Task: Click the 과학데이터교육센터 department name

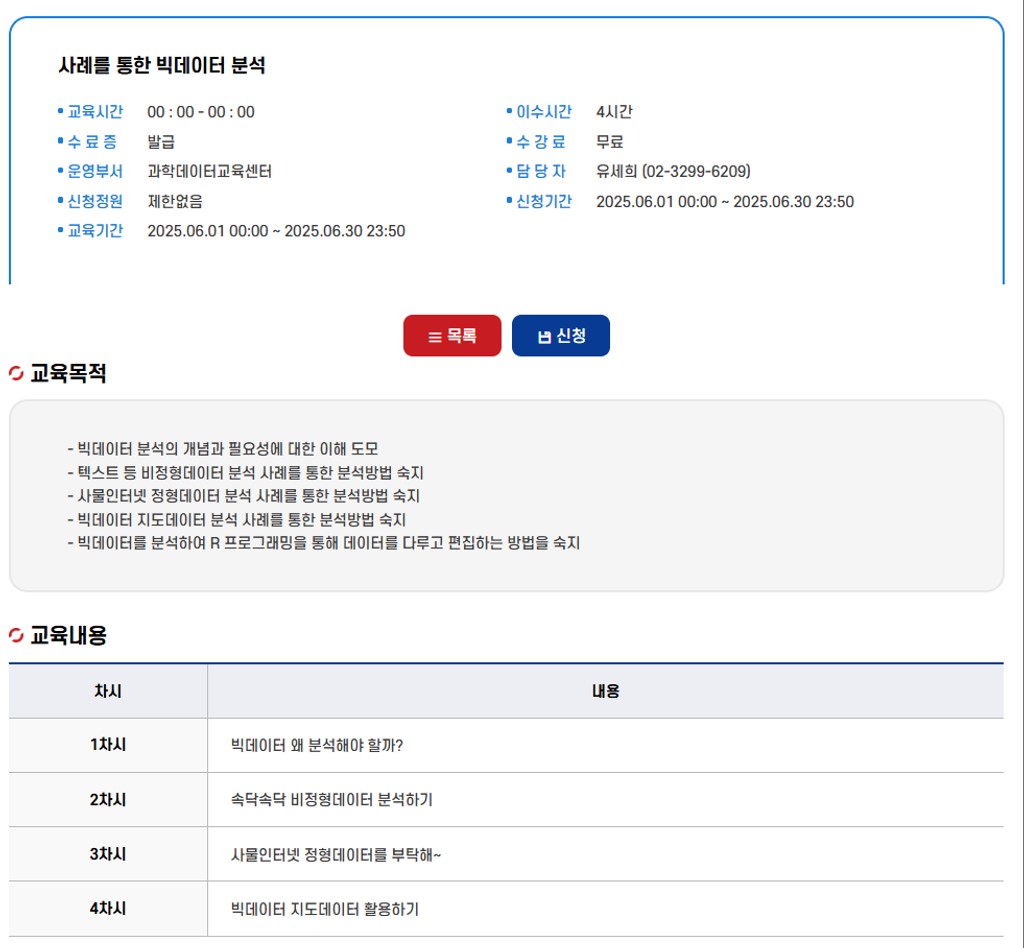Action: (209, 171)
